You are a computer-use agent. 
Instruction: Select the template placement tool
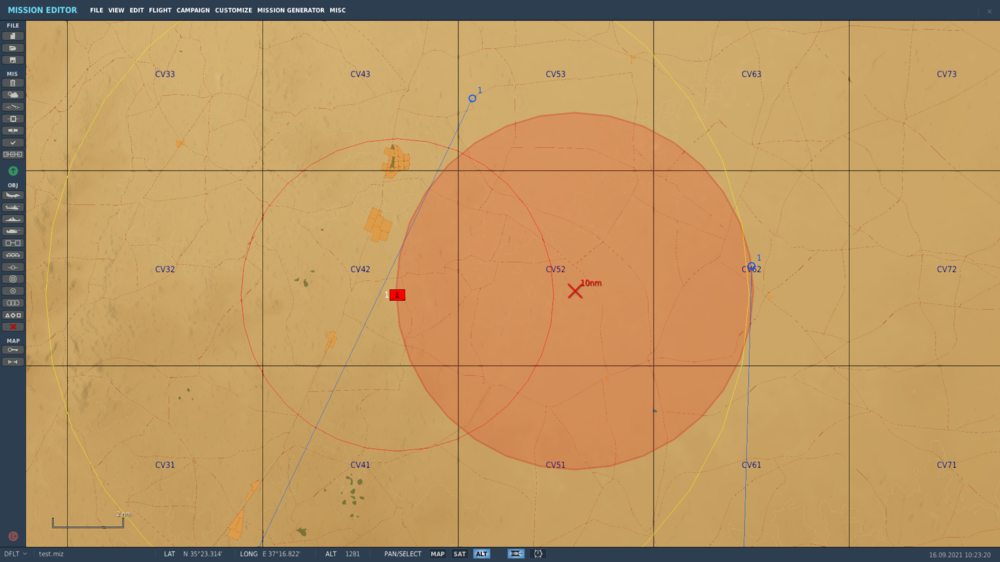coord(13,255)
